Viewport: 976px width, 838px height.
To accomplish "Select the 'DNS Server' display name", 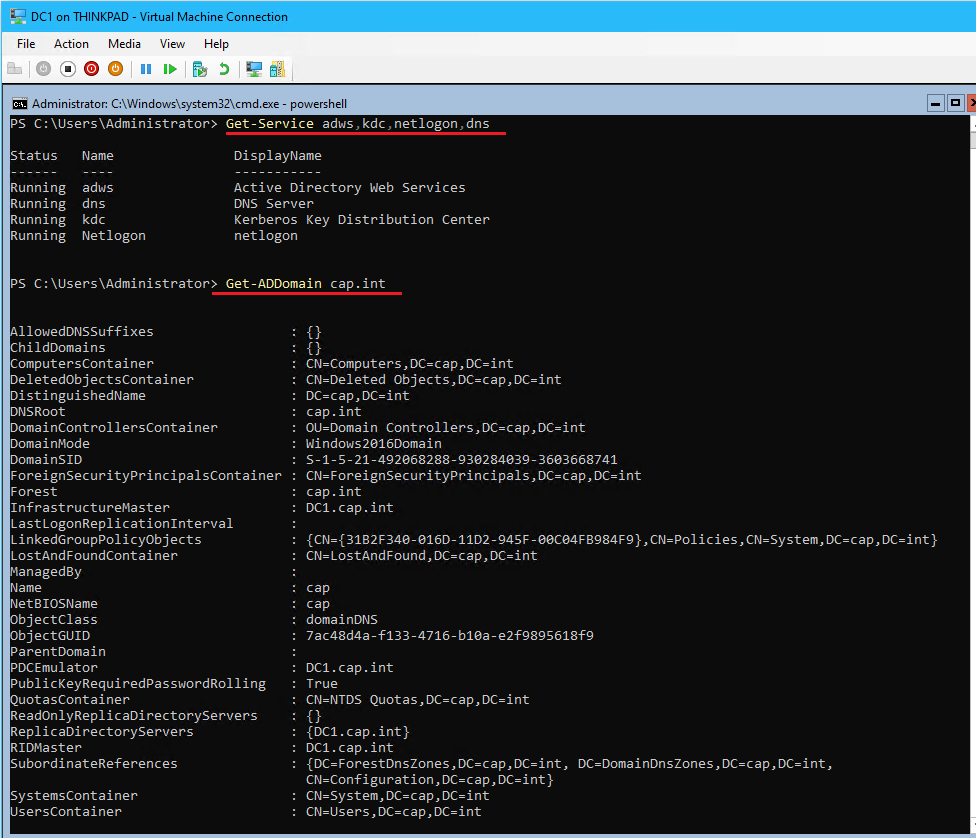I will click(x=274, y=204).
